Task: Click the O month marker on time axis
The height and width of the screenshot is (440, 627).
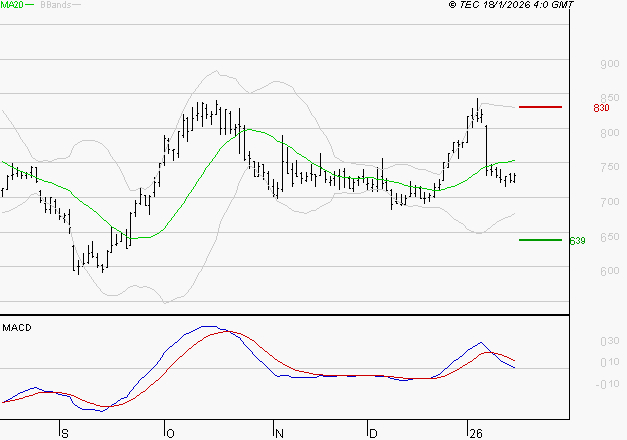Action: (170, 434)
